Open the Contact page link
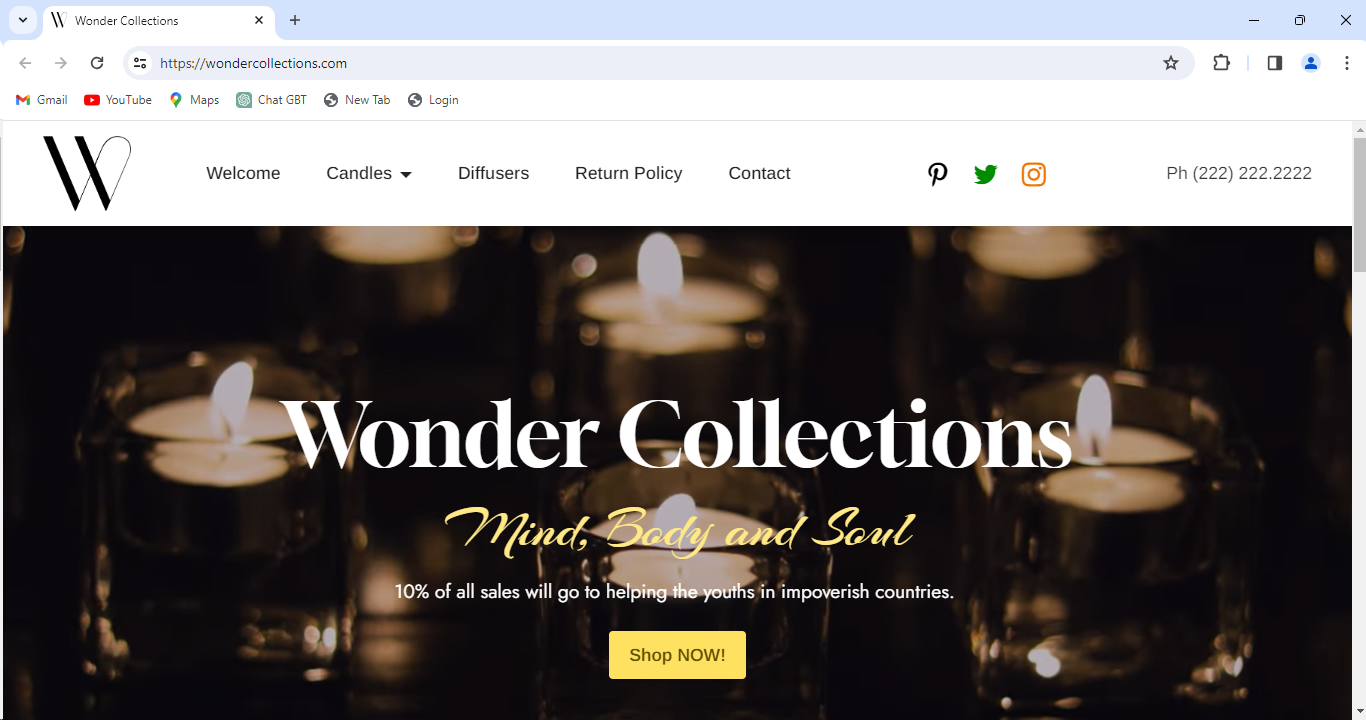This screenshot has height=720, width=1366. click(x=759, y=173)
